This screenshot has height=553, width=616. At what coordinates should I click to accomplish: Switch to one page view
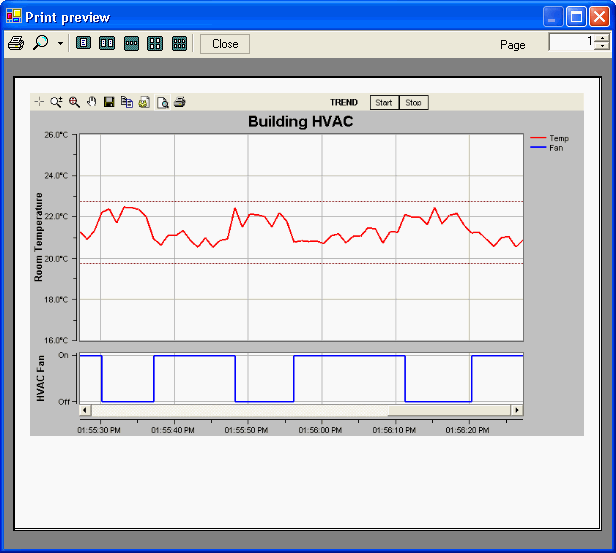tap(83, 43)
